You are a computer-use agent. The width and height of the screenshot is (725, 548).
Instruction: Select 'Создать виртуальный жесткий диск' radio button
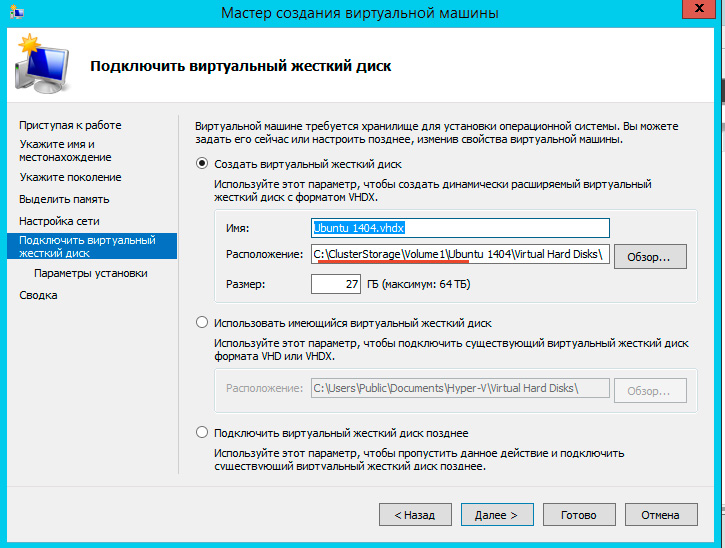coord(202,163)
